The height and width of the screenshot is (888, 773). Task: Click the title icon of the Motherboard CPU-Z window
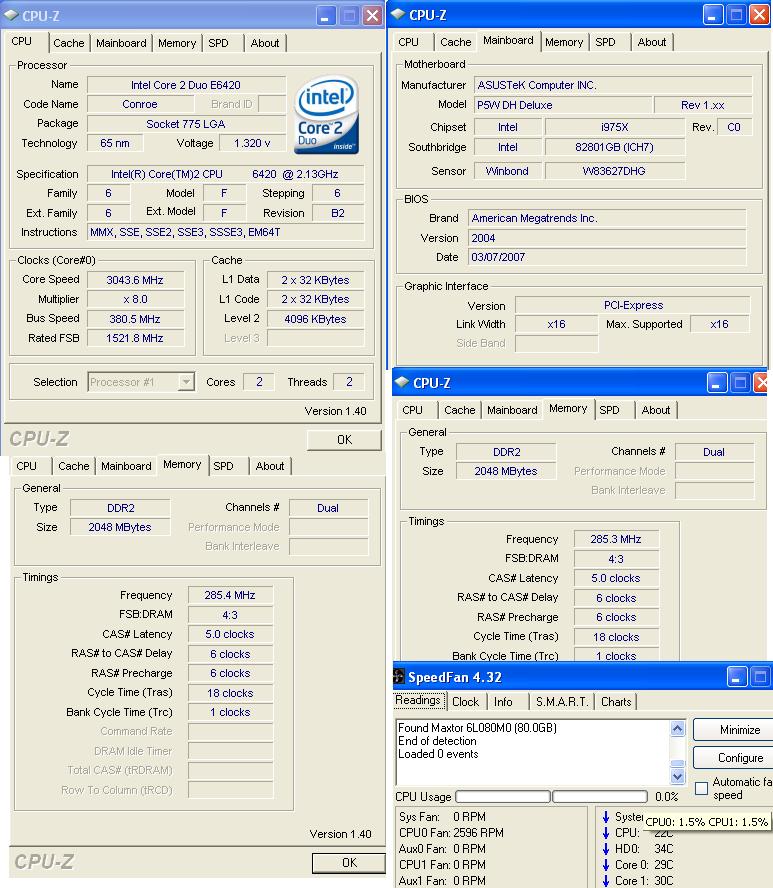[x=399, y=14]
